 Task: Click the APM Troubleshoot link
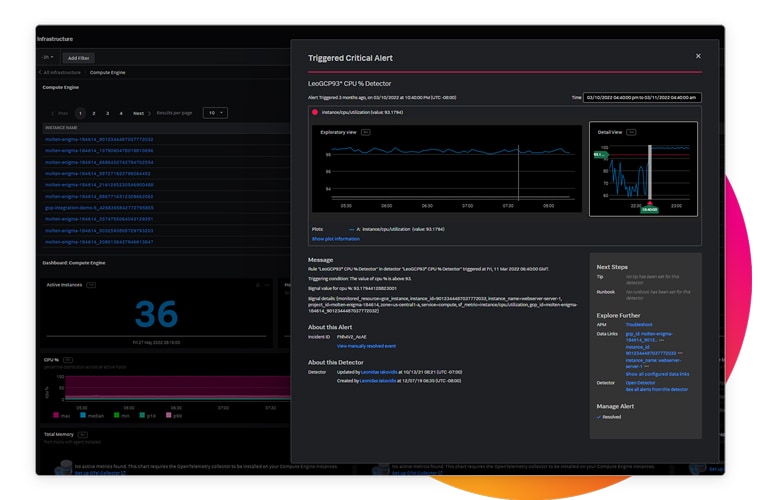(639, 325)
